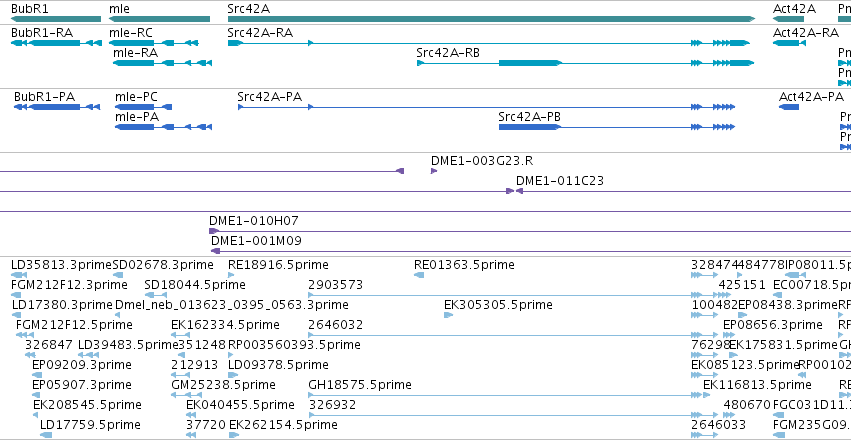851x440 pixels.
Task: Click the EK305305.5prime EST arrow
Action: 448,315
